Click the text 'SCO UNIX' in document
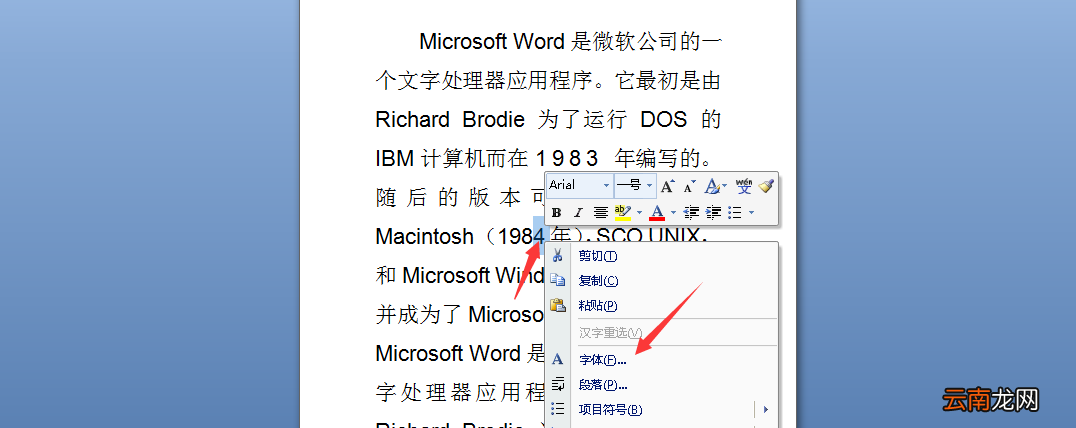Screen dimensions: 1076x428 point(647,237)
